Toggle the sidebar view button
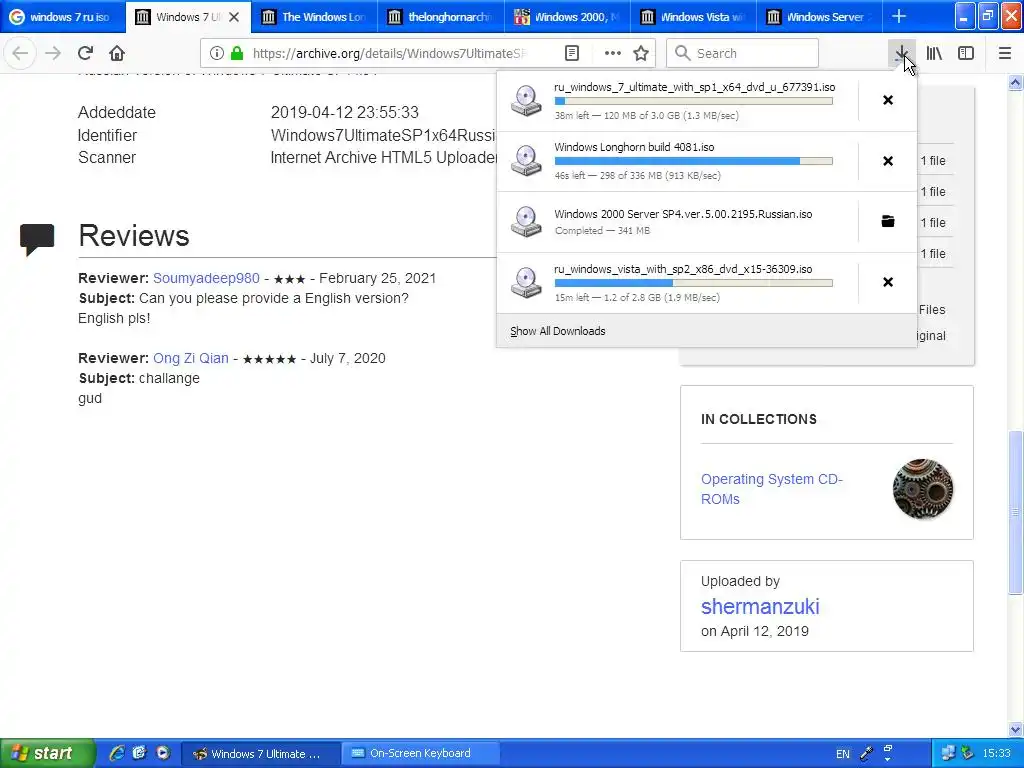This screenshot has height=768, width=1024. [x=966, y=53]
